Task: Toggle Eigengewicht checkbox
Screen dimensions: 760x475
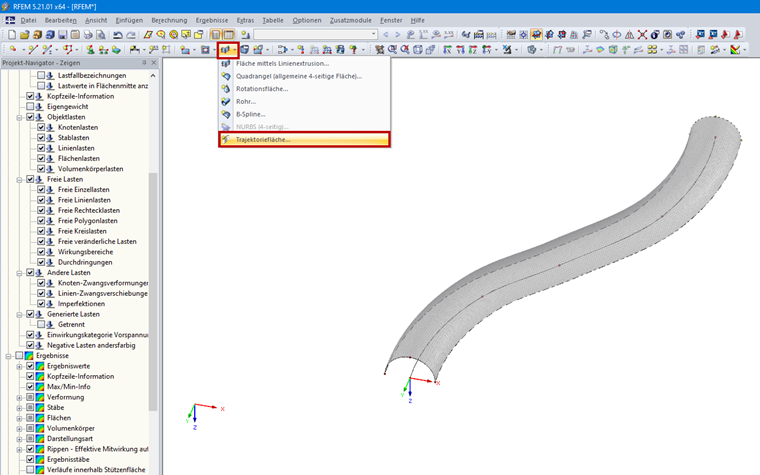Action: 30,106
